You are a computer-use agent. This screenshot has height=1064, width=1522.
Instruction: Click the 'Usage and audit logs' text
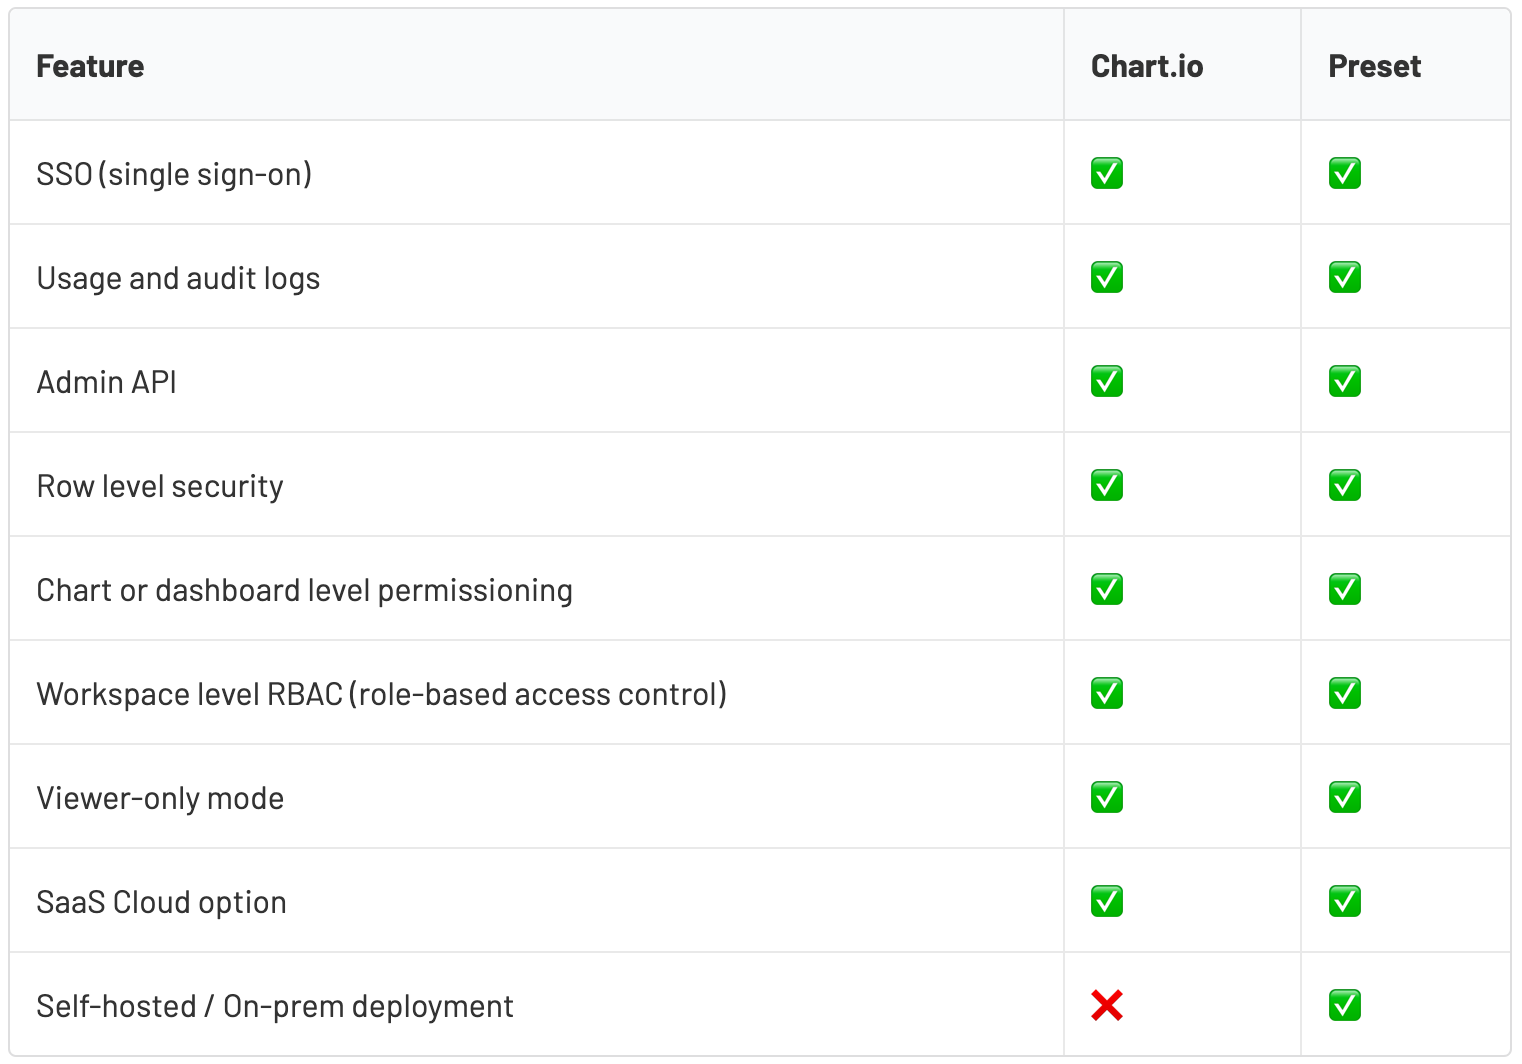(178, 278)
